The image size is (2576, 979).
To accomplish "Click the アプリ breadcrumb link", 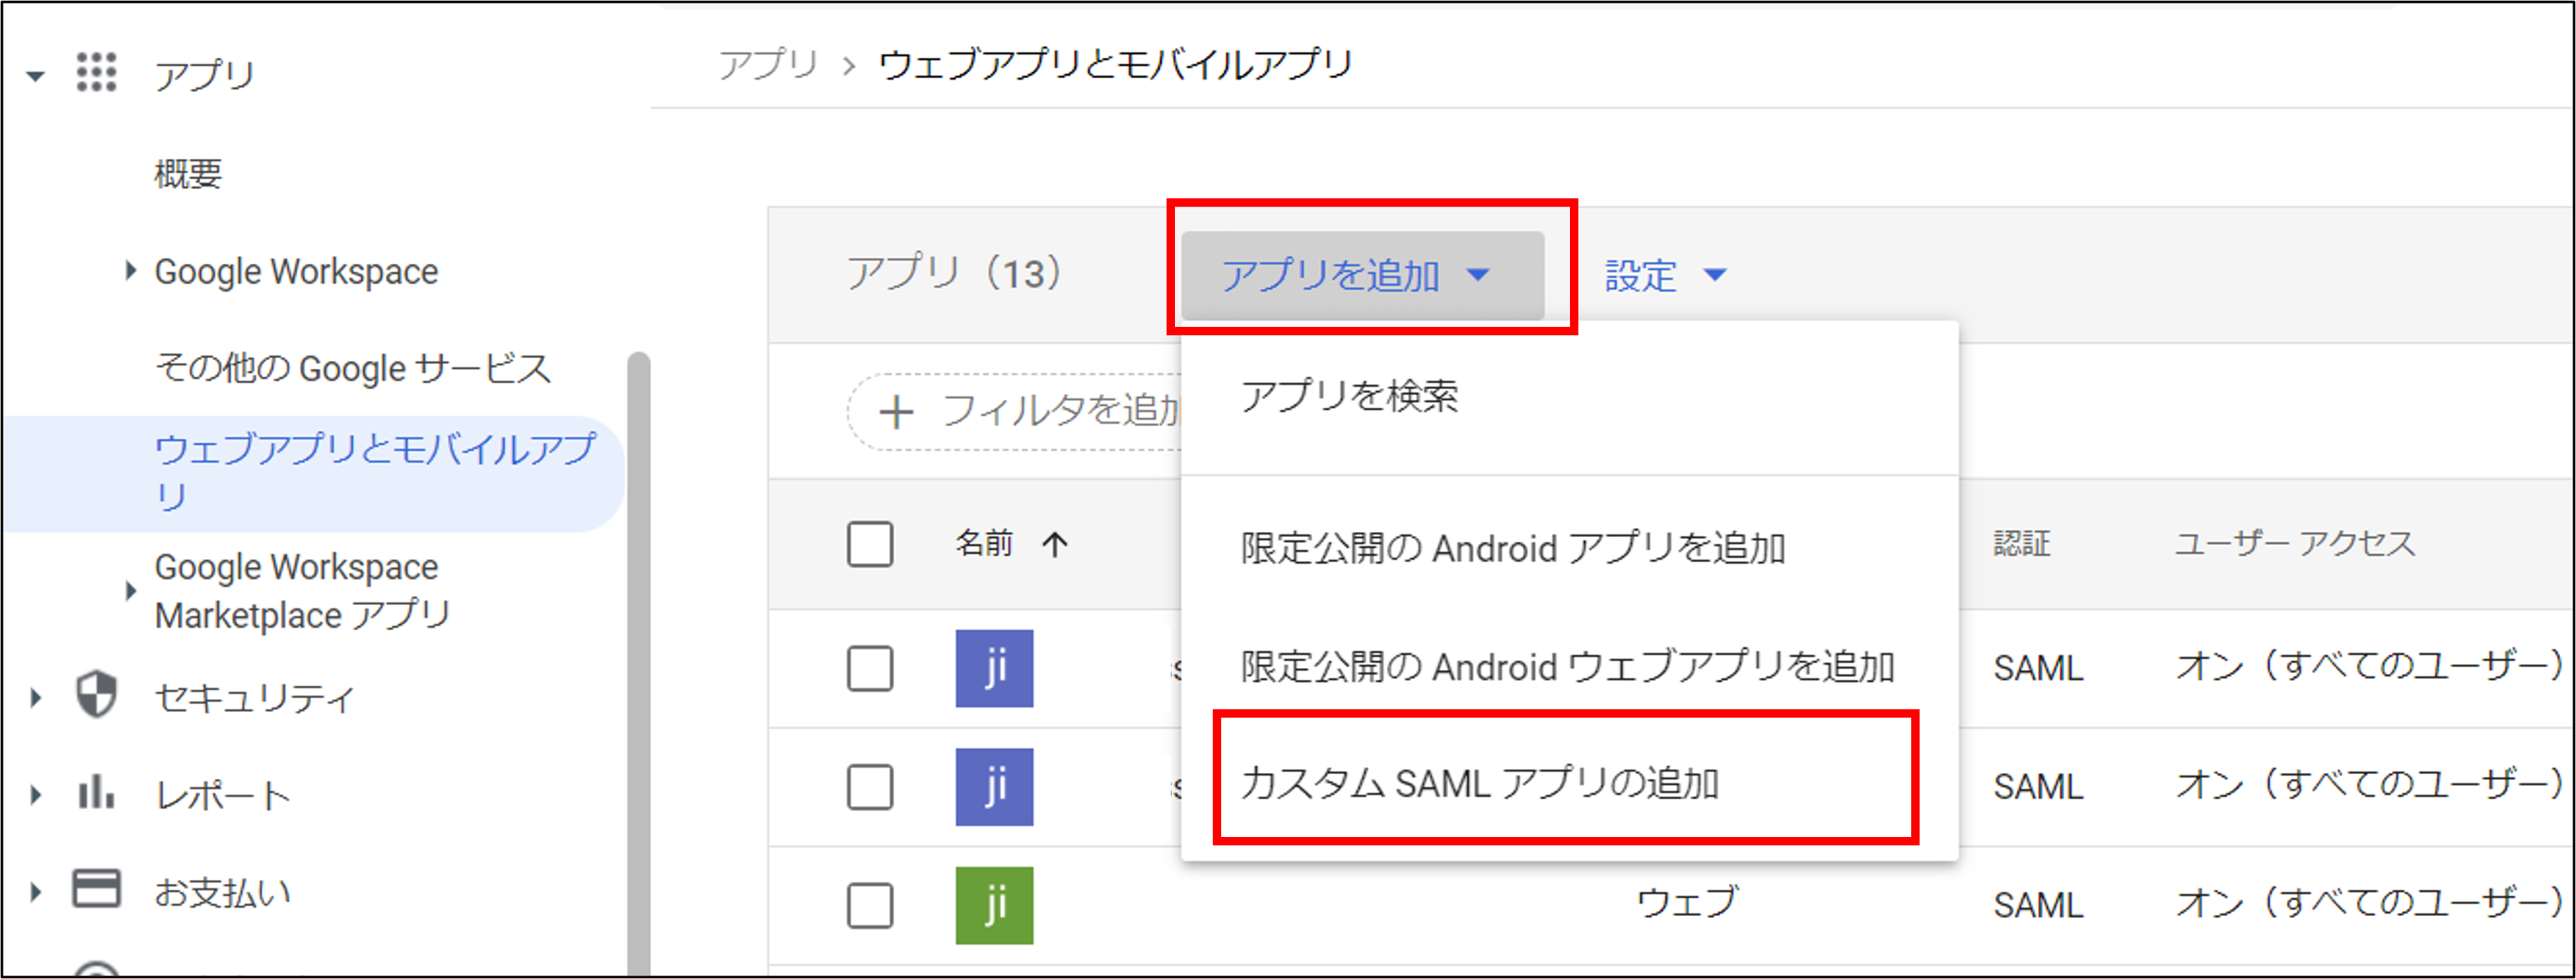I will click(768, 65).
